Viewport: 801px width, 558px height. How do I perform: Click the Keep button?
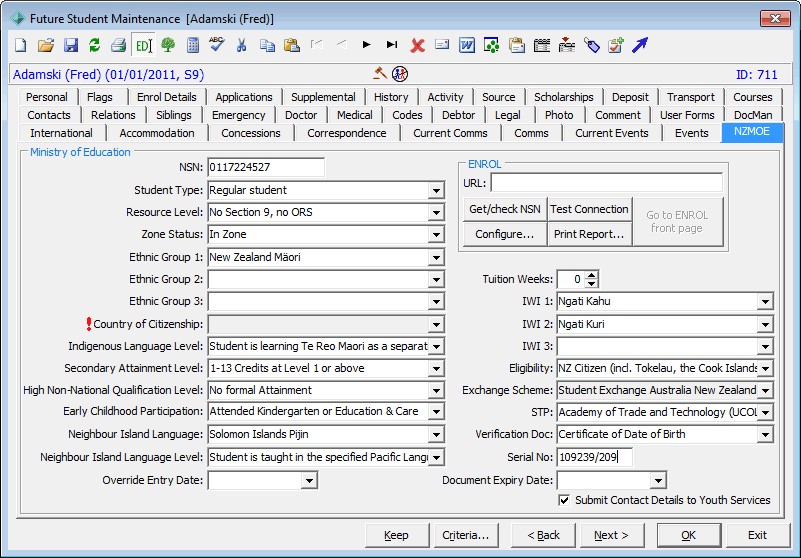click(x=396, y=535)
